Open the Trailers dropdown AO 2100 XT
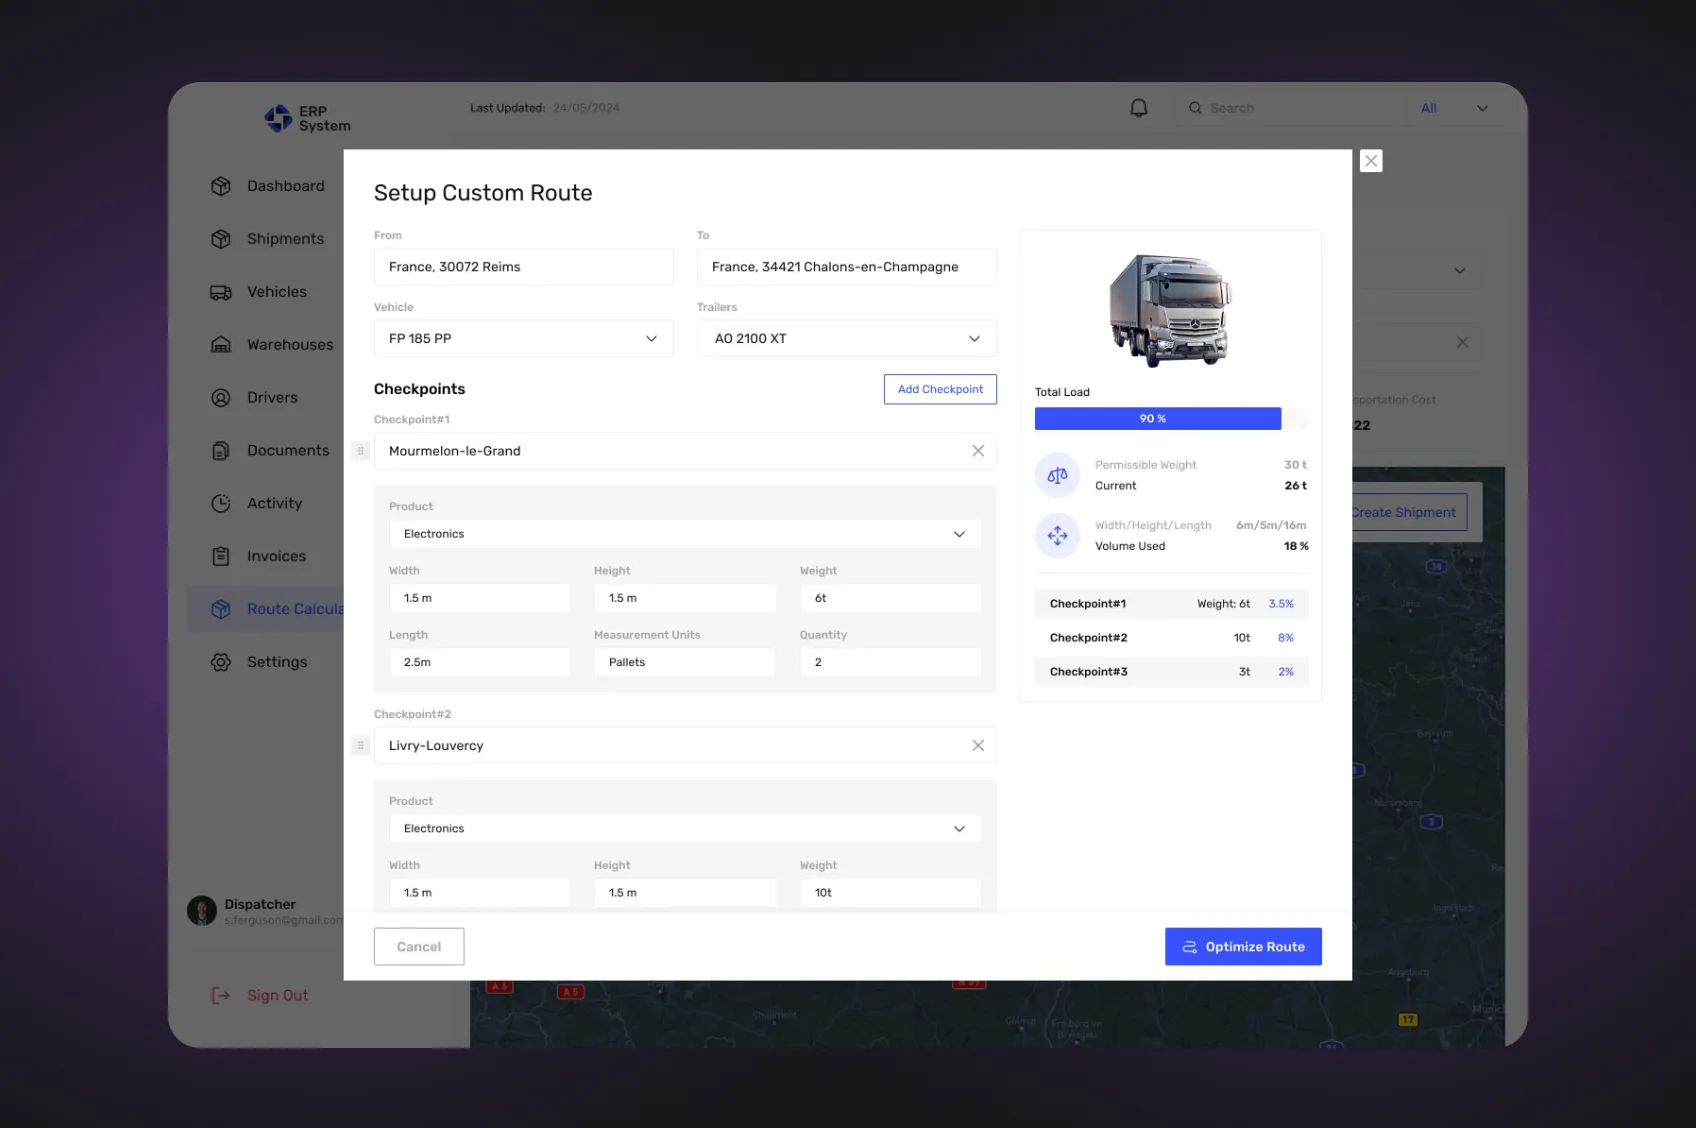This screenshot has width=1696, height=1128. pos(846,339)
